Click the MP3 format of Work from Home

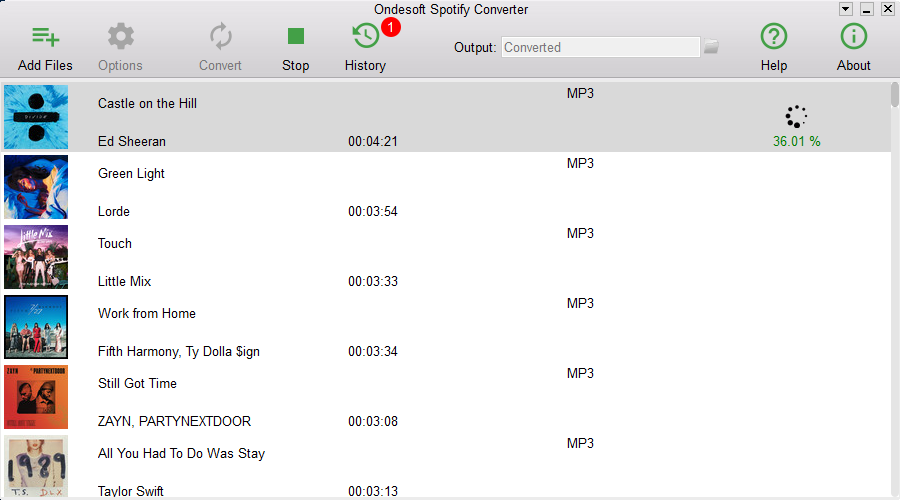pos(580,303)
